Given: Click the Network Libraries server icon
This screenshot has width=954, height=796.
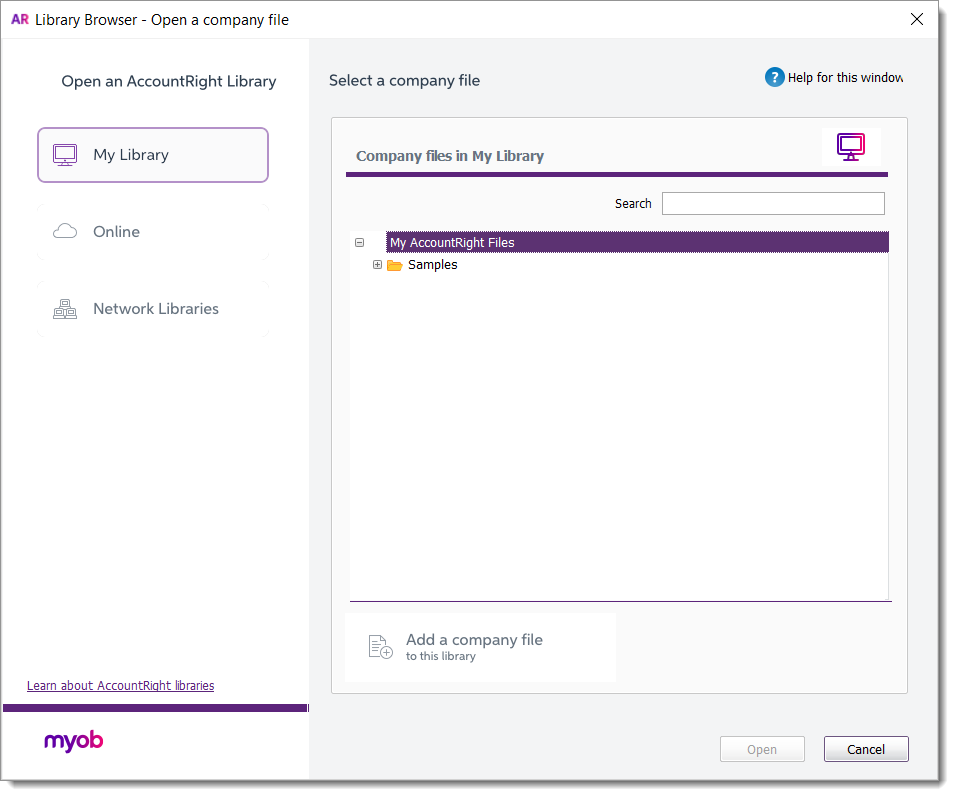Looking at the screenshot, I should [x=65, y=309].
